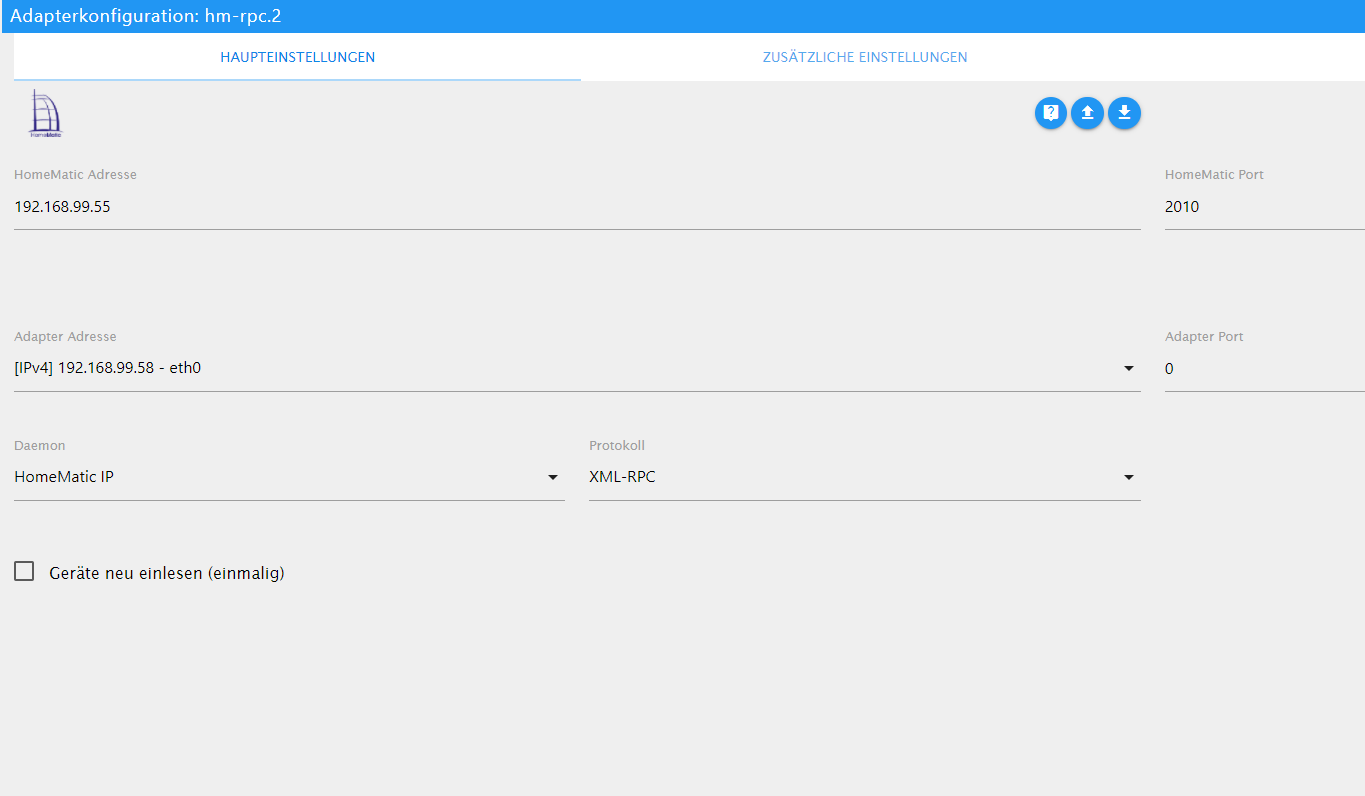Click the HomeMatic Port field label
The width and height of the screenshot is (1365, 796).
tap(1214, 174)
